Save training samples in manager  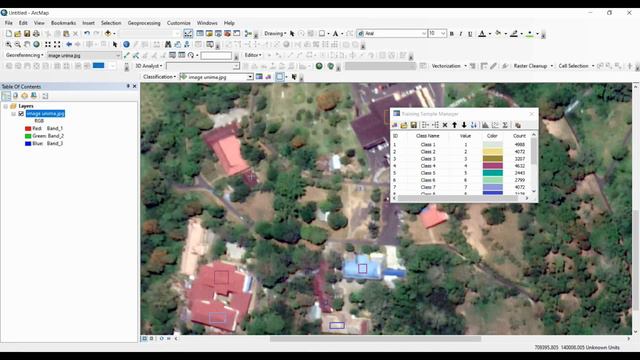coord(413,125)
